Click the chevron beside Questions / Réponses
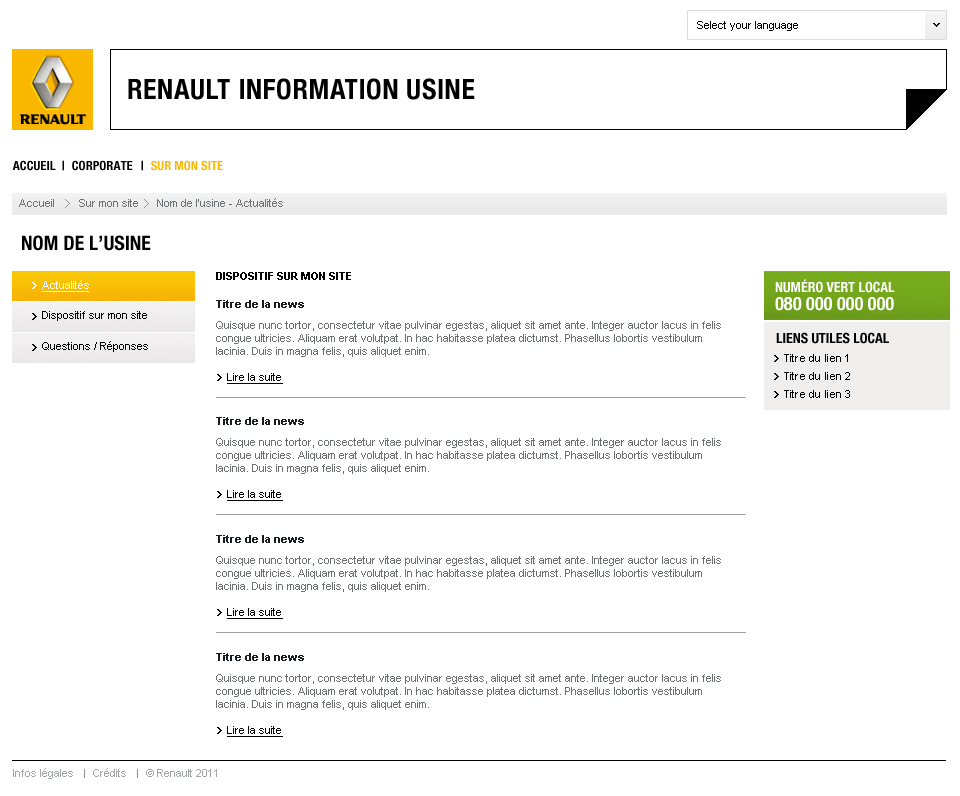 tap(34, 347)
